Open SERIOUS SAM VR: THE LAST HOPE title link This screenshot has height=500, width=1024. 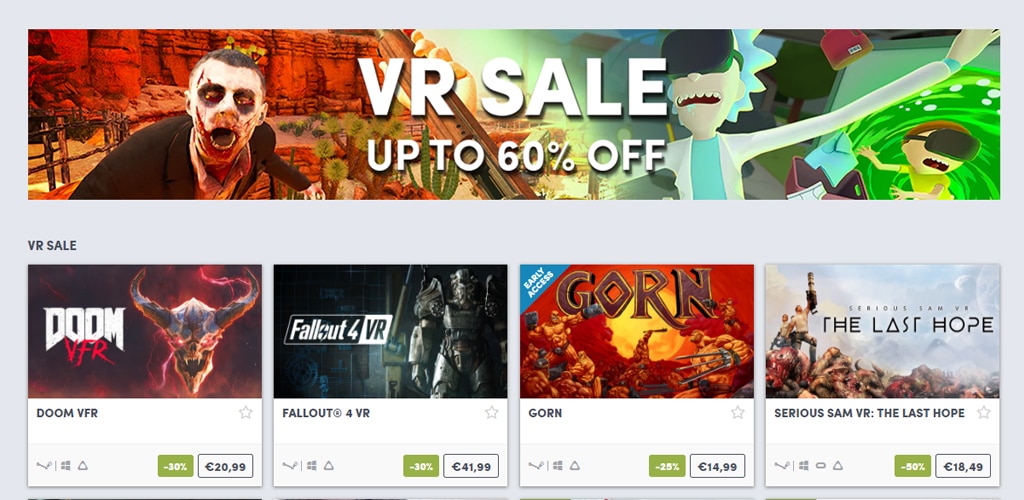click(869, 413)
